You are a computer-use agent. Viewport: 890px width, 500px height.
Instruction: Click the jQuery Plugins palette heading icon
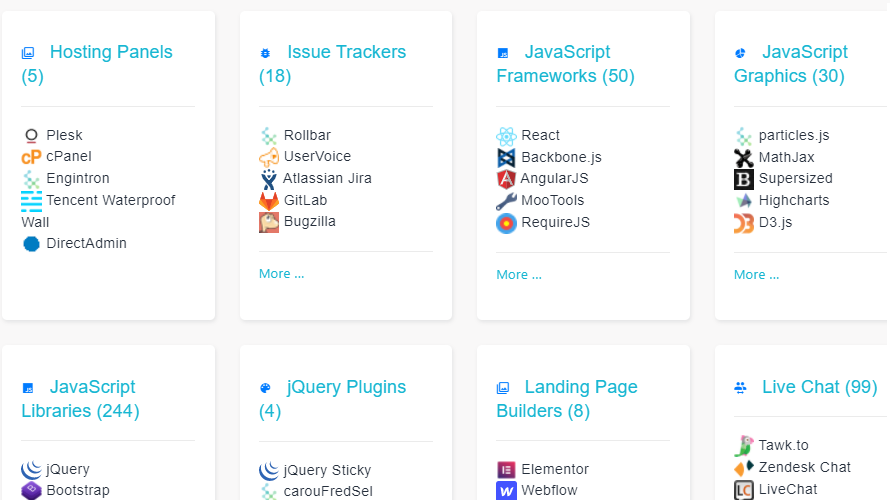point(265,388)
